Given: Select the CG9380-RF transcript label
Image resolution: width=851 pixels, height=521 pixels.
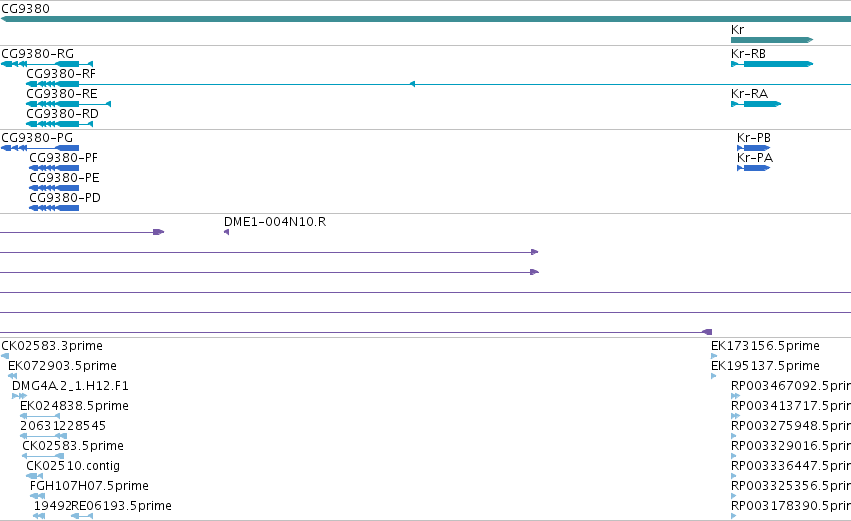Looking at the screenshot, I should click(x=61, y=73).
